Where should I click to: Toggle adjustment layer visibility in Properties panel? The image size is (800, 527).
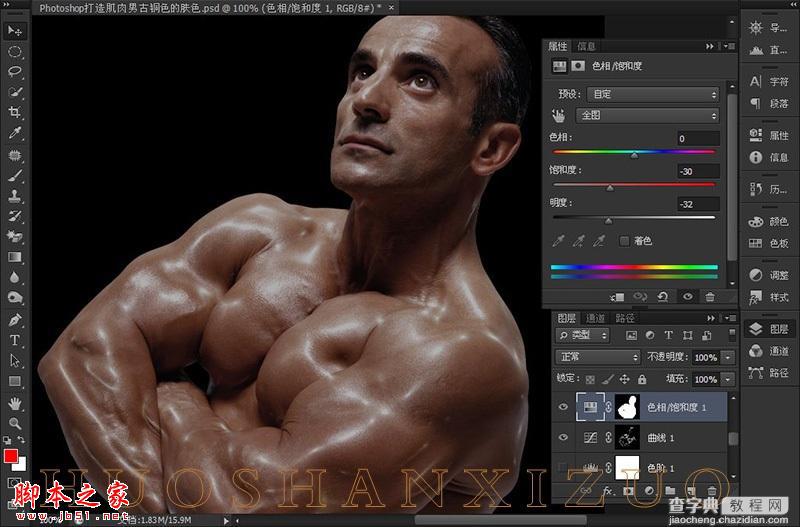click(x=687, y=296)
